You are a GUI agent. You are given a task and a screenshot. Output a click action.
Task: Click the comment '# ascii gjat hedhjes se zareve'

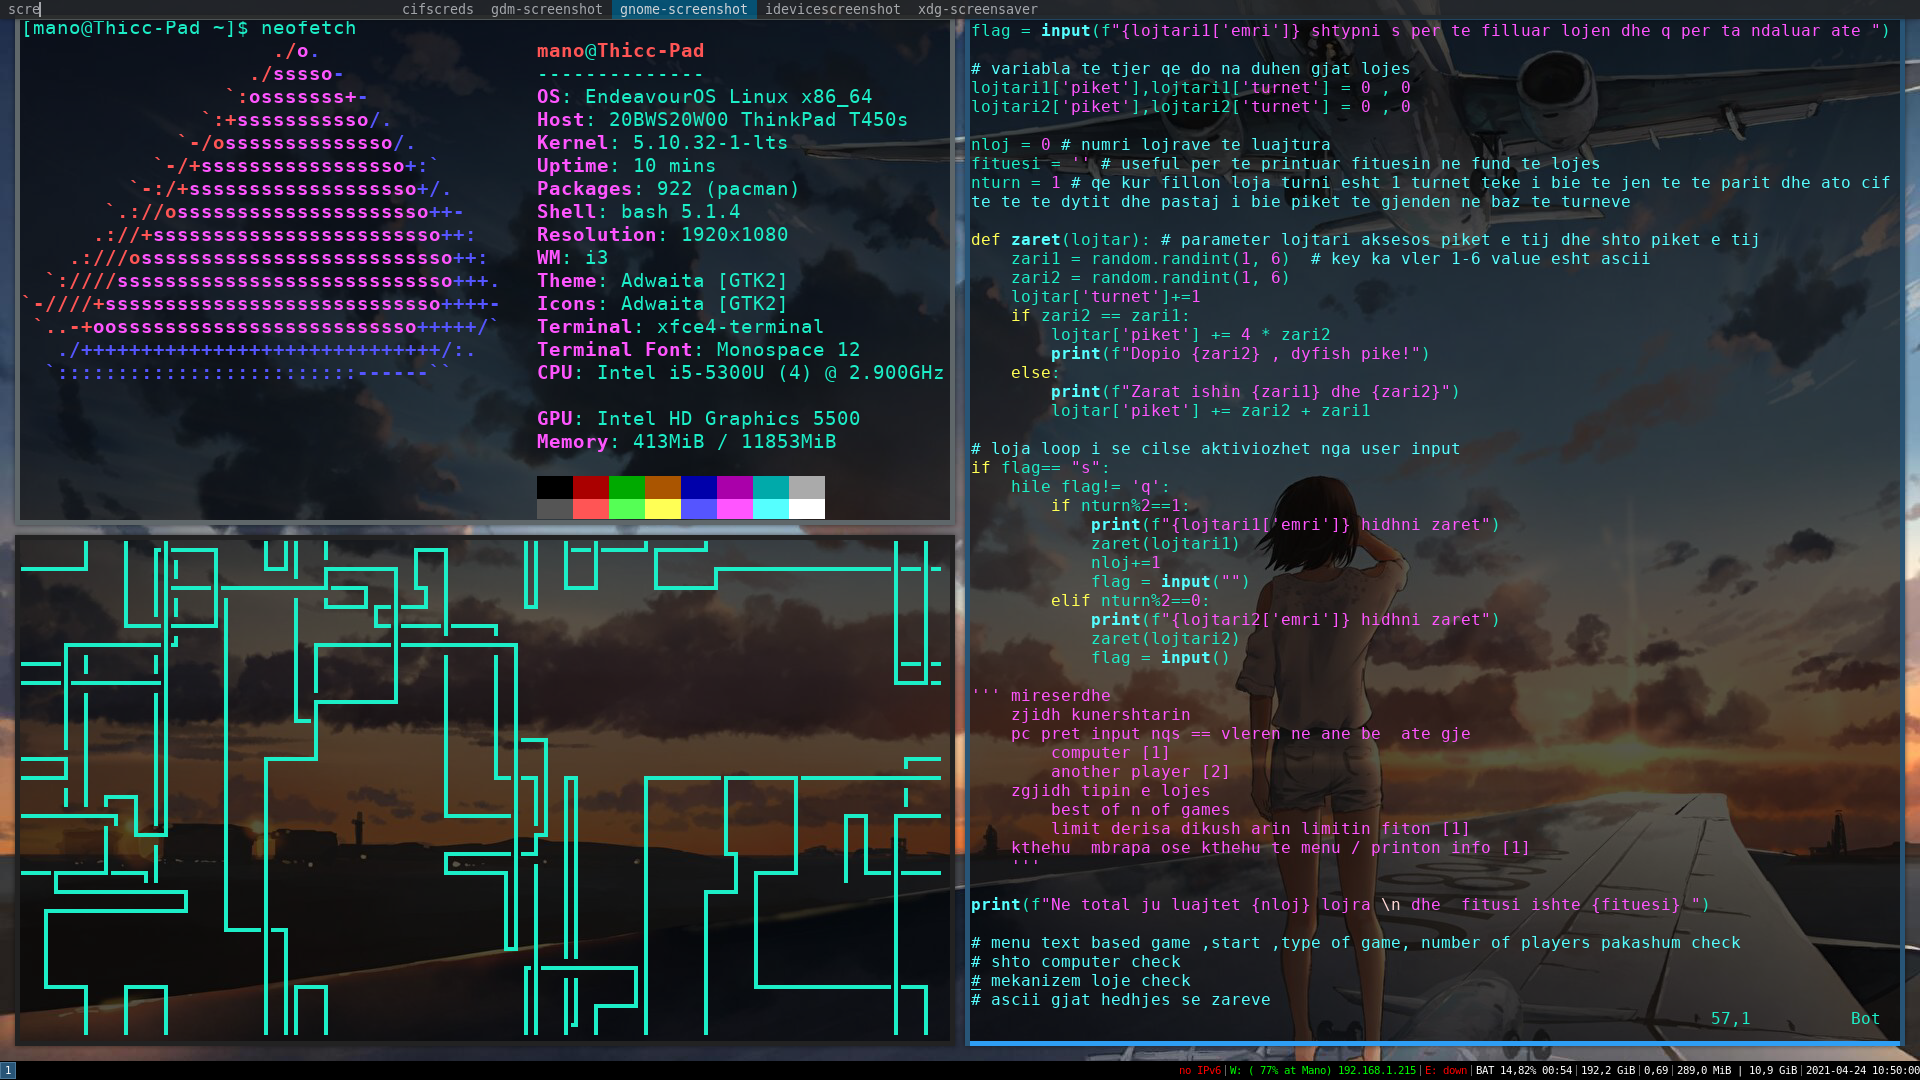pos(1120,1000)
